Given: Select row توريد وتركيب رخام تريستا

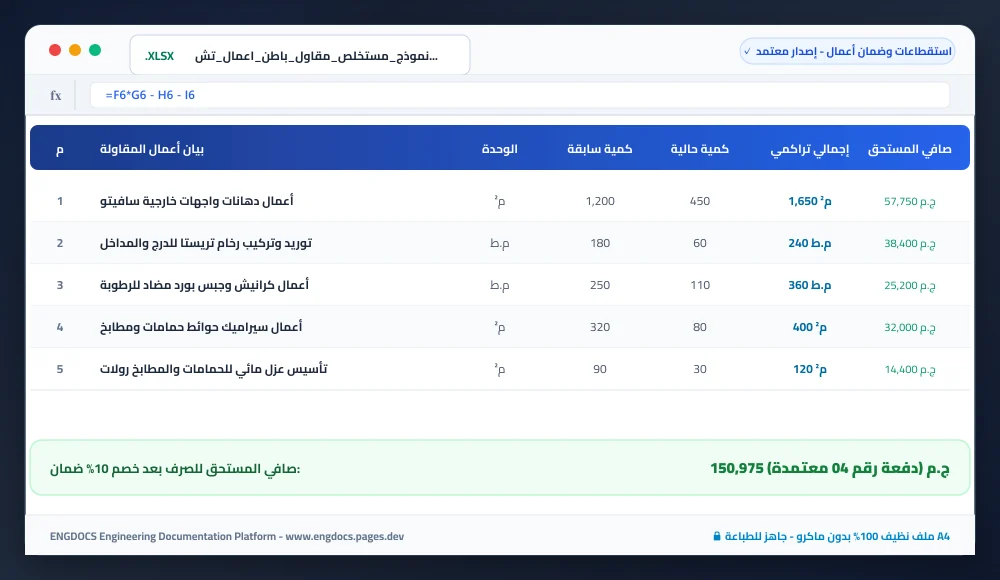Looking at the screenshot, I should pos(500,243).
